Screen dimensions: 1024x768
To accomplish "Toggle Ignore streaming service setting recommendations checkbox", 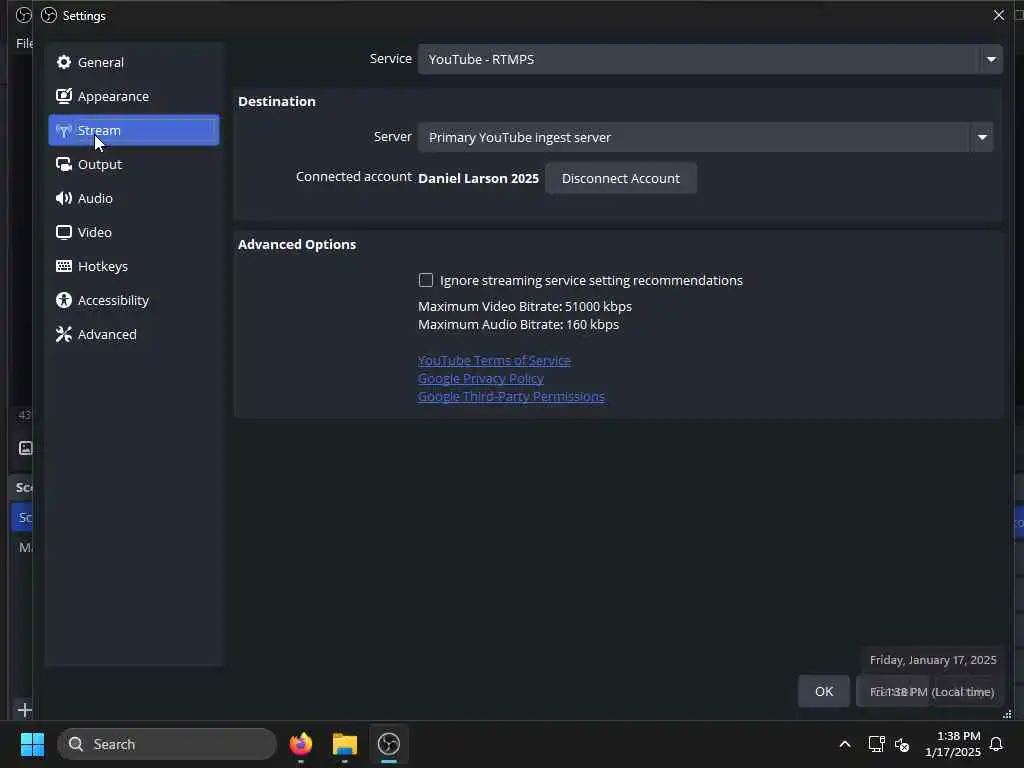I will tap(426, 280).
